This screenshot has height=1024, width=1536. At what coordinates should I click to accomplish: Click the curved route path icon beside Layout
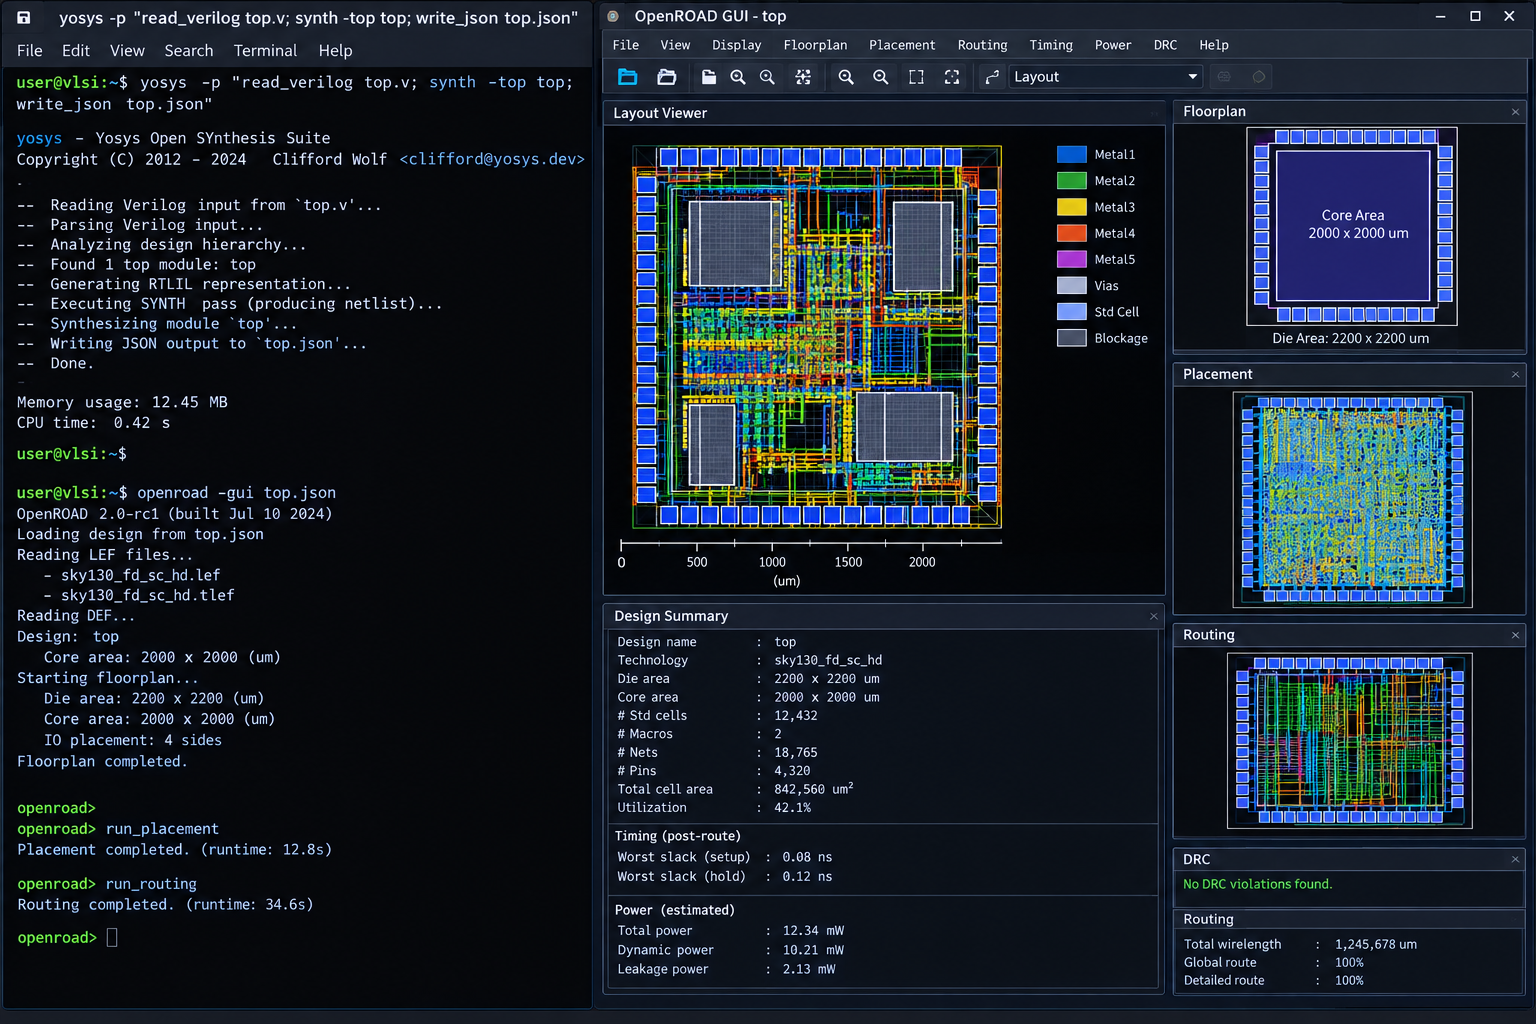[x=992, y=77]
